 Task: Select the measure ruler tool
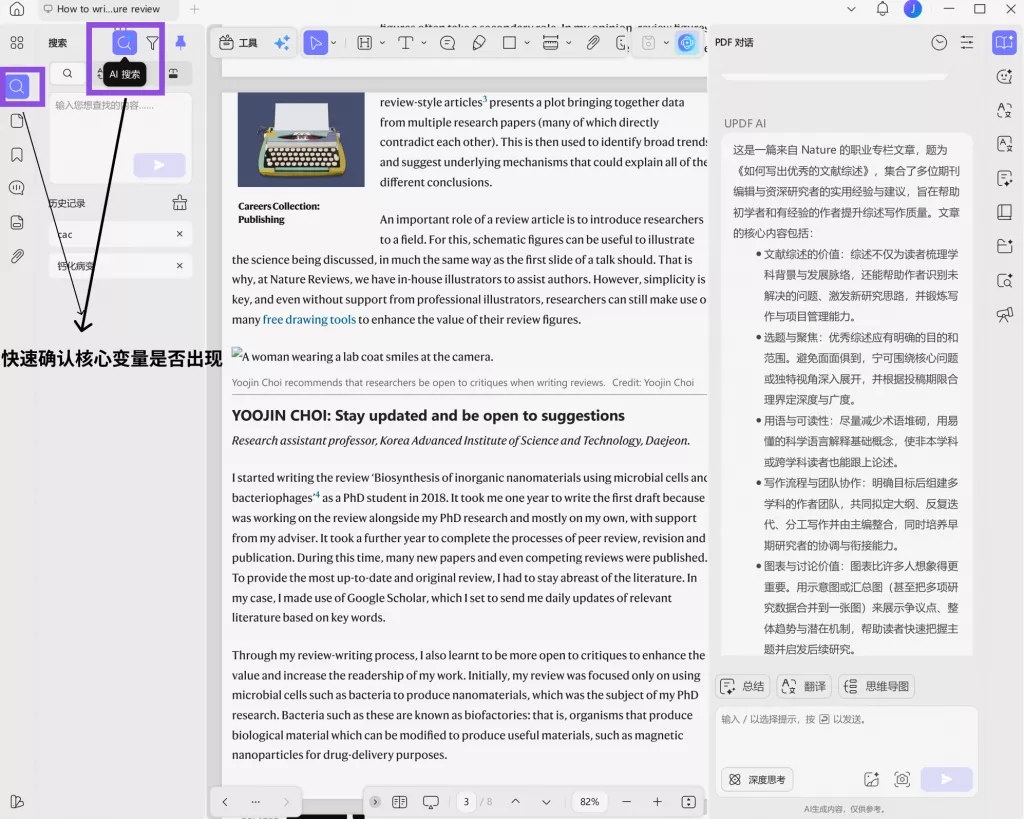coord(551,43)
